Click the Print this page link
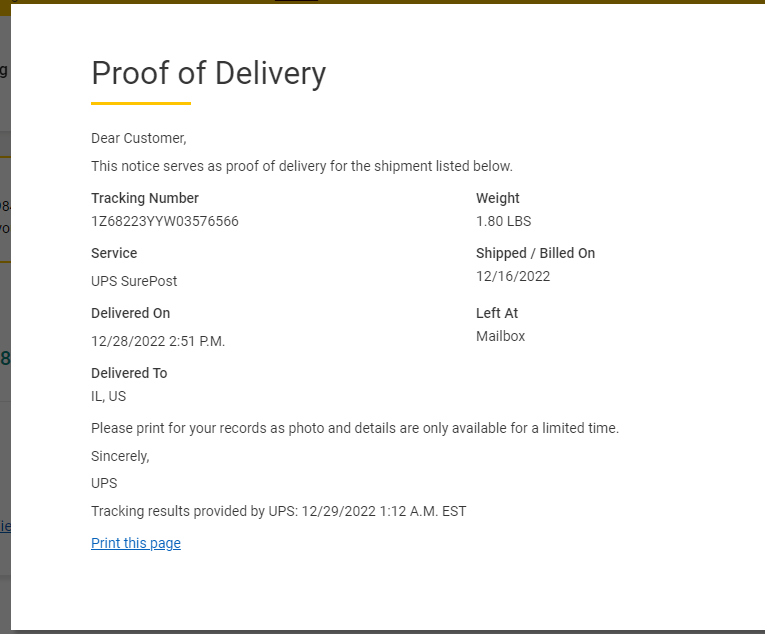Screen dimensions: 765x634 (x=136, y=543)
